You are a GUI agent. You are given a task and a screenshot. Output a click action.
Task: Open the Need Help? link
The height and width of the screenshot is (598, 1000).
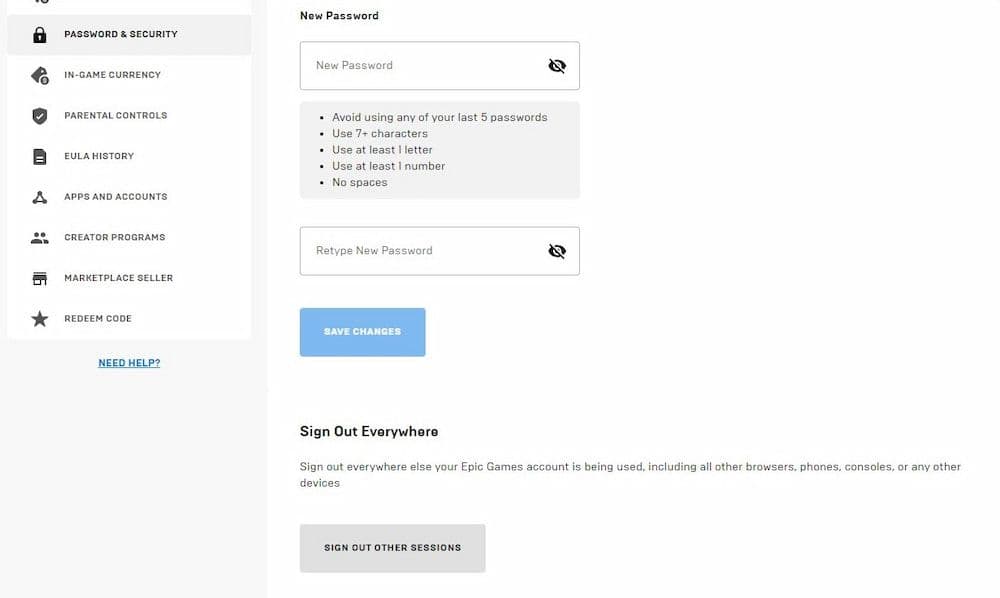tap(128, 362)
